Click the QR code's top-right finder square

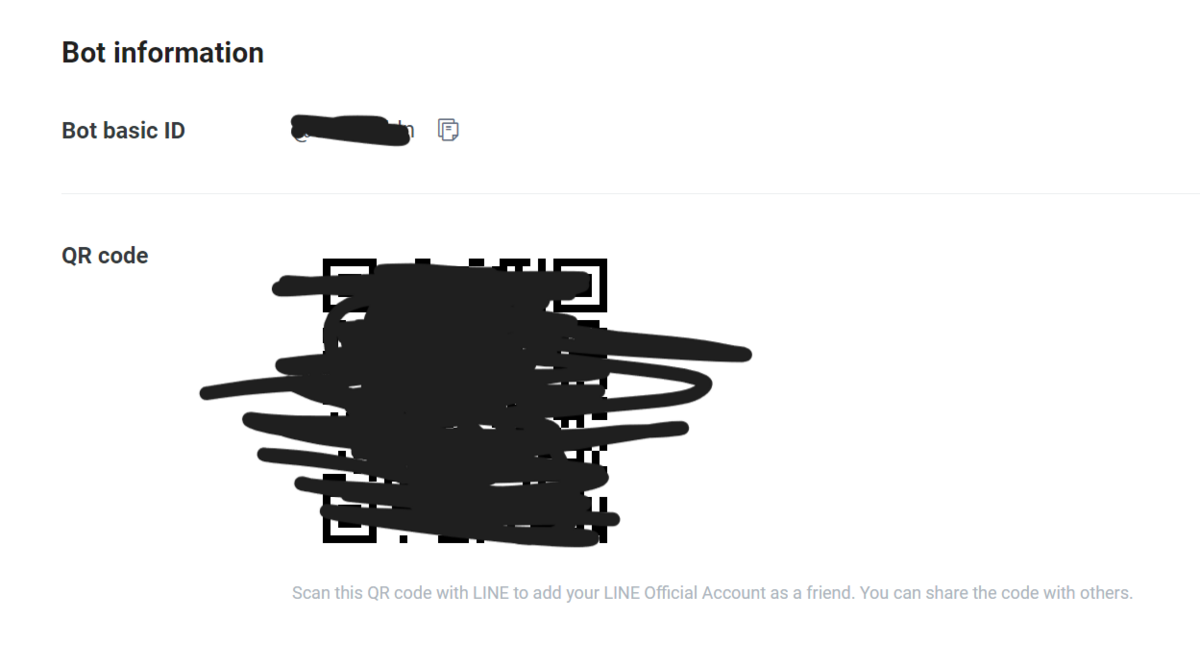582,283
